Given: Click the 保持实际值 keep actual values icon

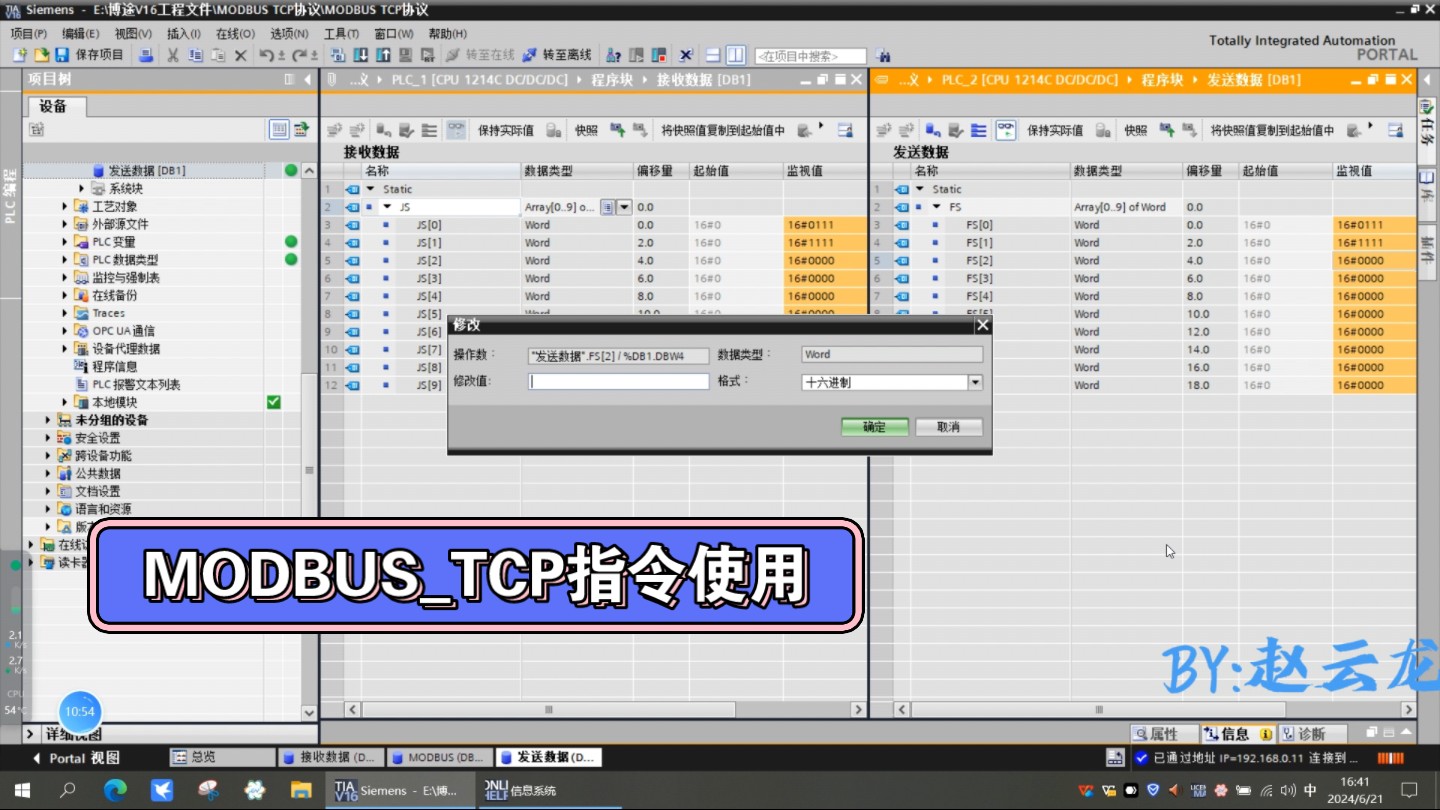Looking at the screenshot, I should coord(507,129).
